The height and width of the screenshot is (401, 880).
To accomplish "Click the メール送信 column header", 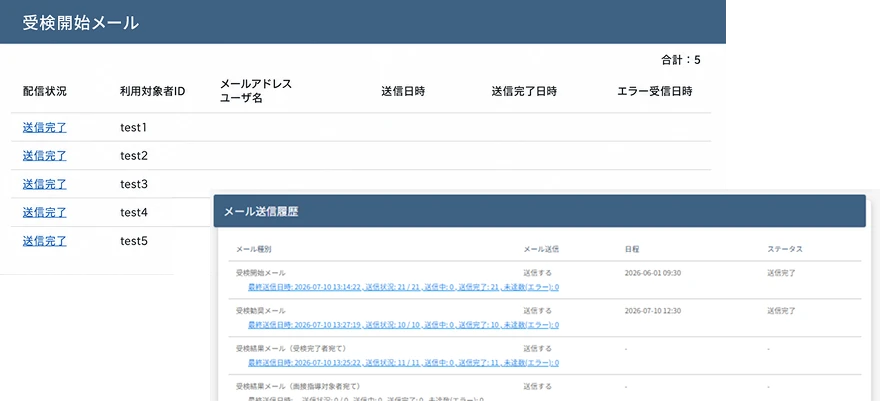I will coord(541,249).
